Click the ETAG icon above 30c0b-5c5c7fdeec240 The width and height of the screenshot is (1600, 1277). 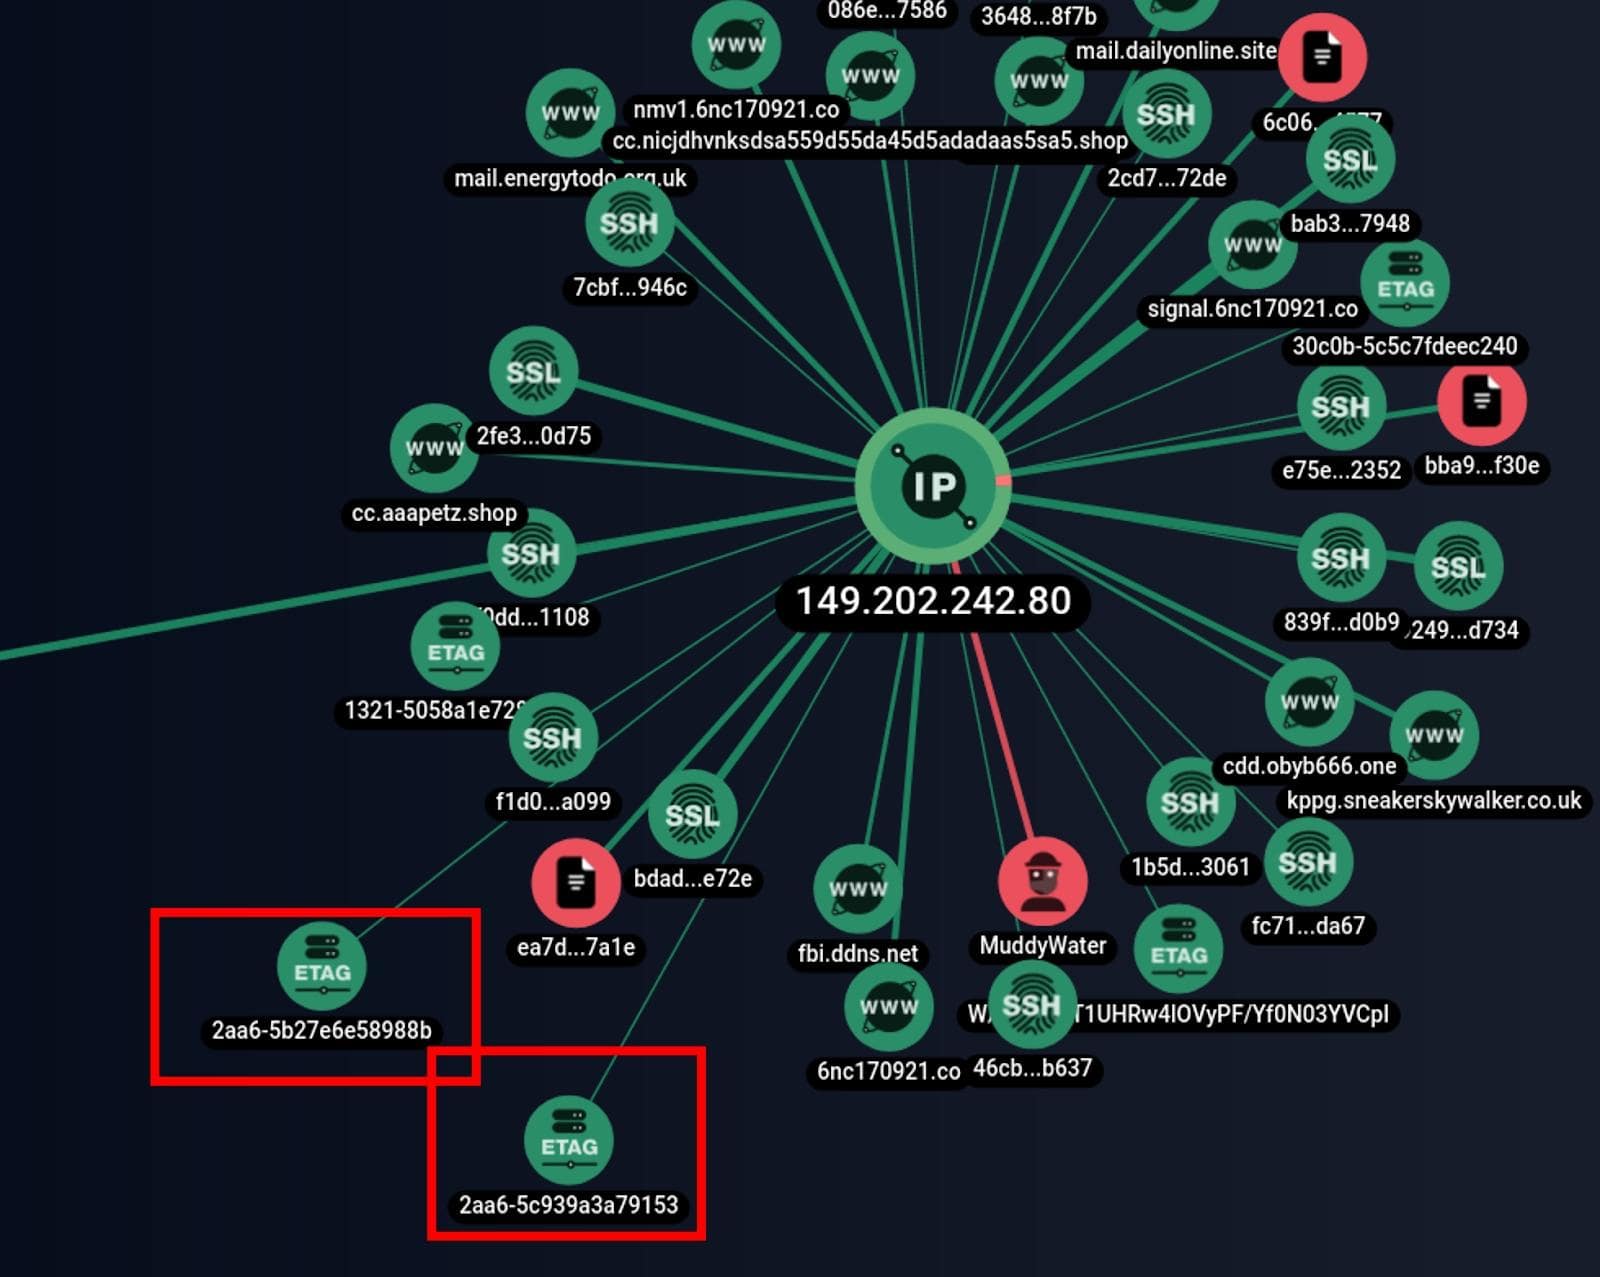coord(1404,284)
